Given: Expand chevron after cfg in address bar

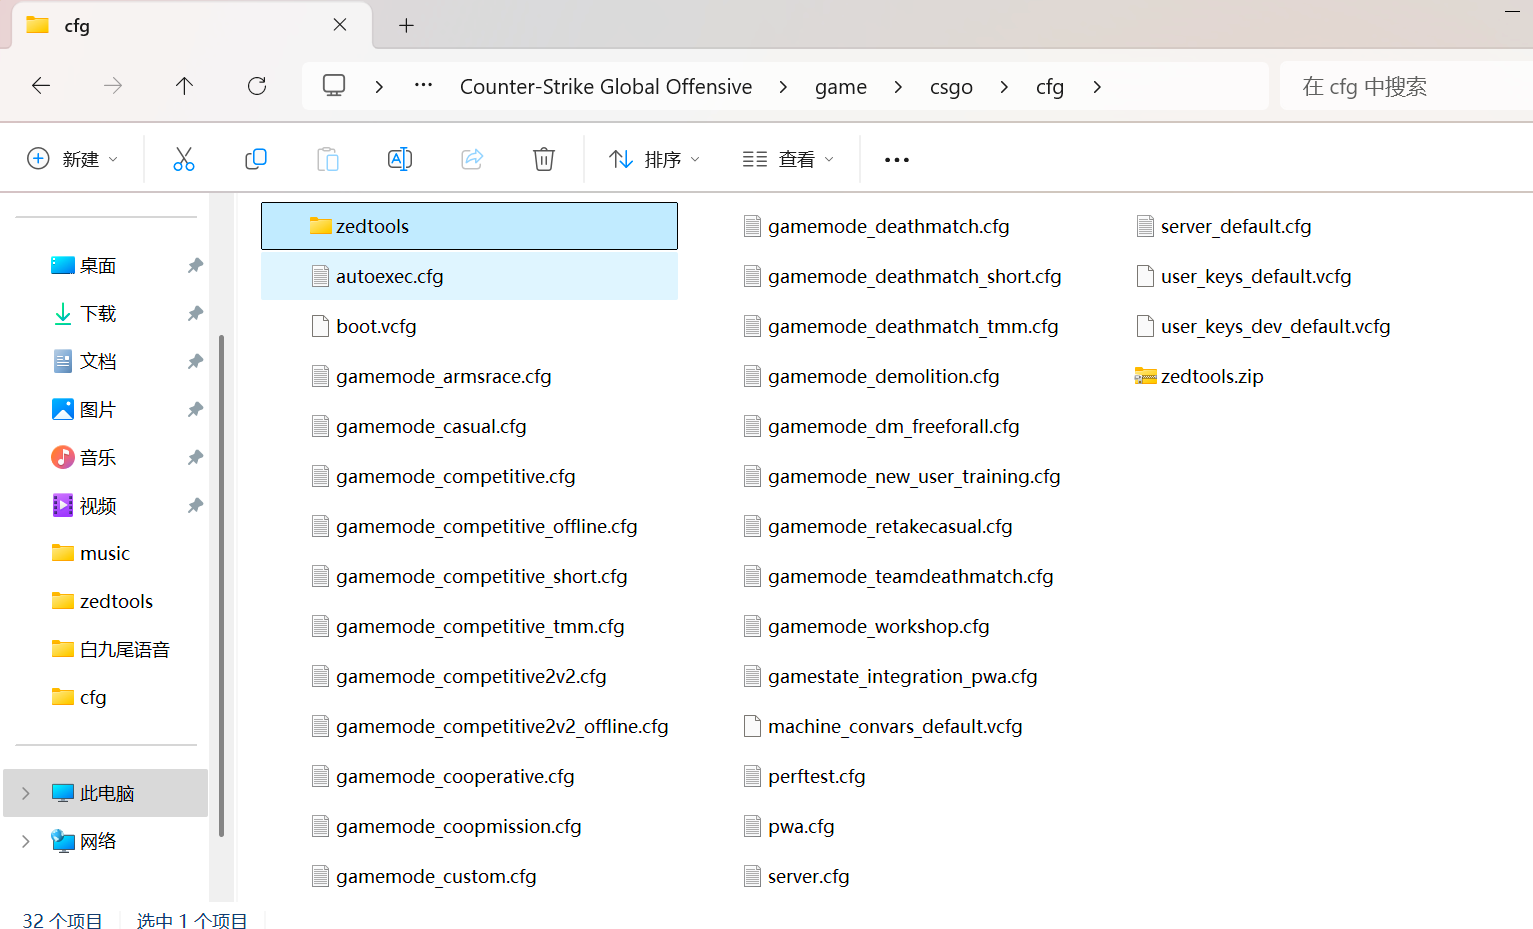Looking at the screenshot, I should (1097, 87).
